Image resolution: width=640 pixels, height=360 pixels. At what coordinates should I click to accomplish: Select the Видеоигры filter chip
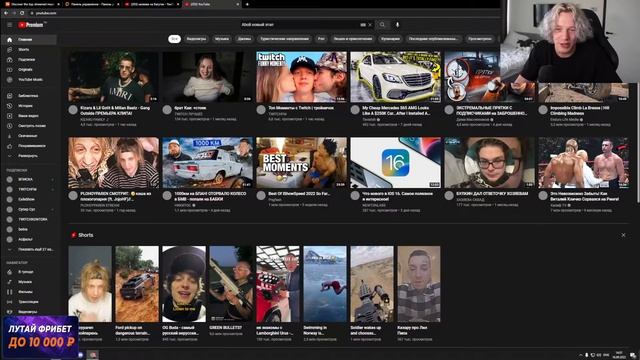(196, 39)
